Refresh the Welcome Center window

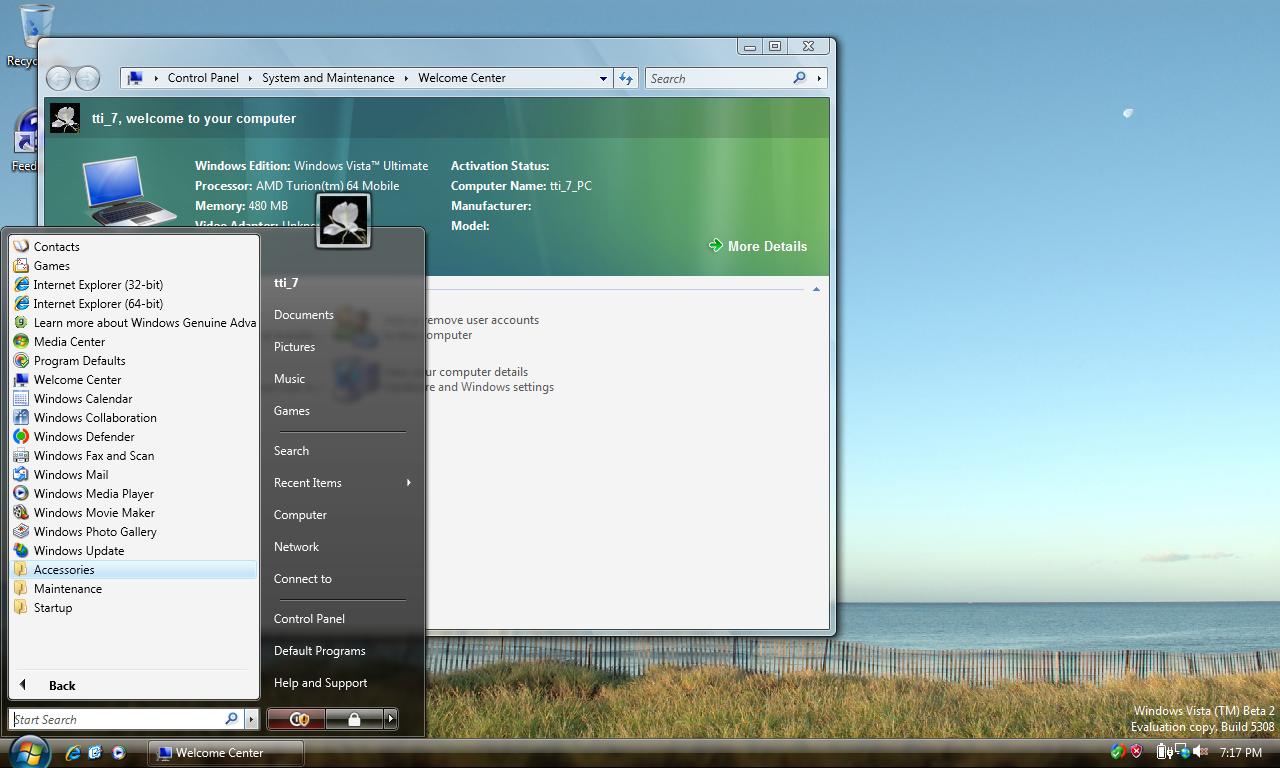(626, 78)
